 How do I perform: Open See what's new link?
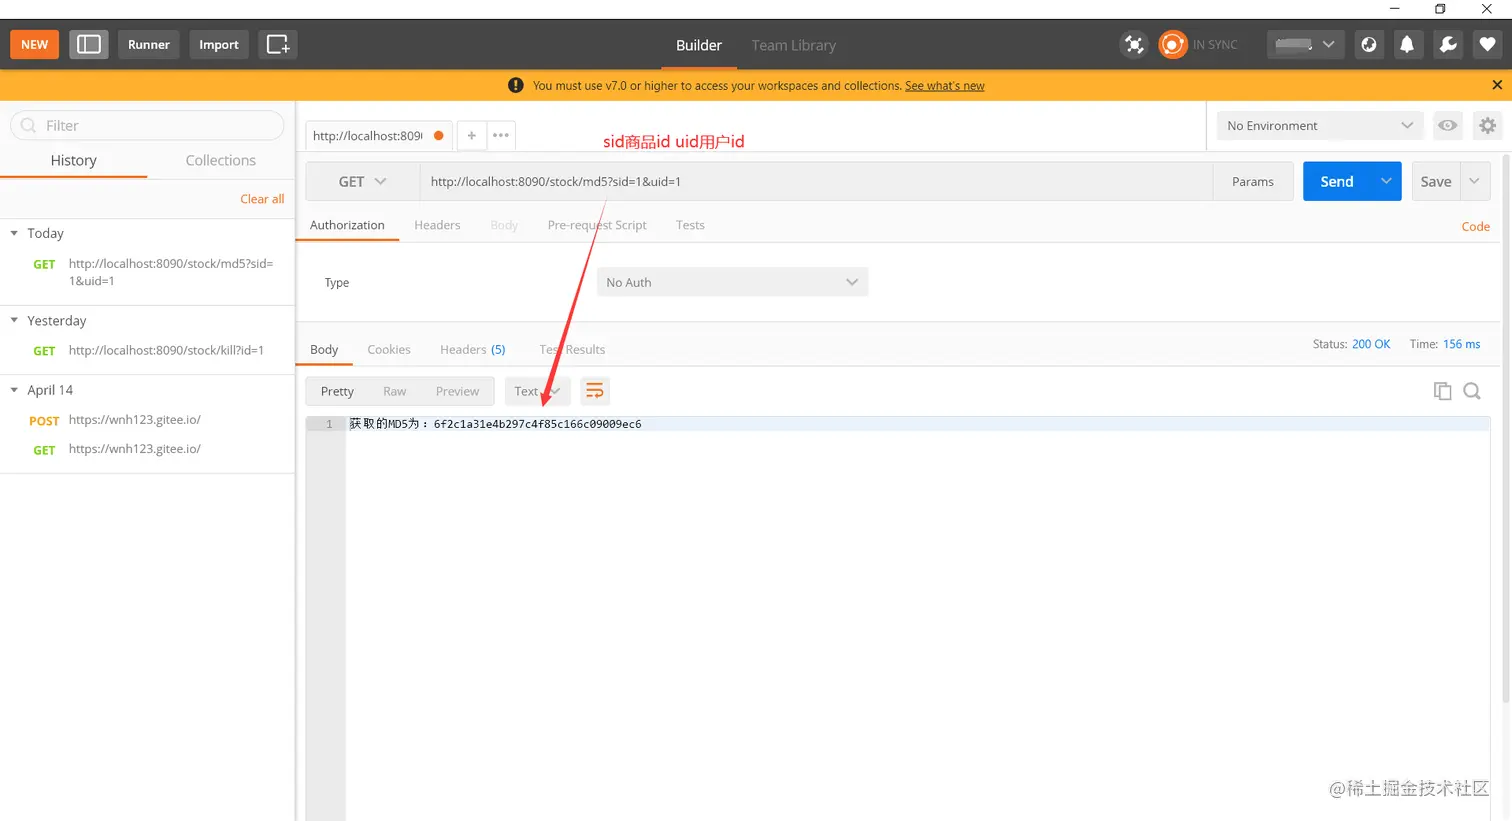(945, 86)
